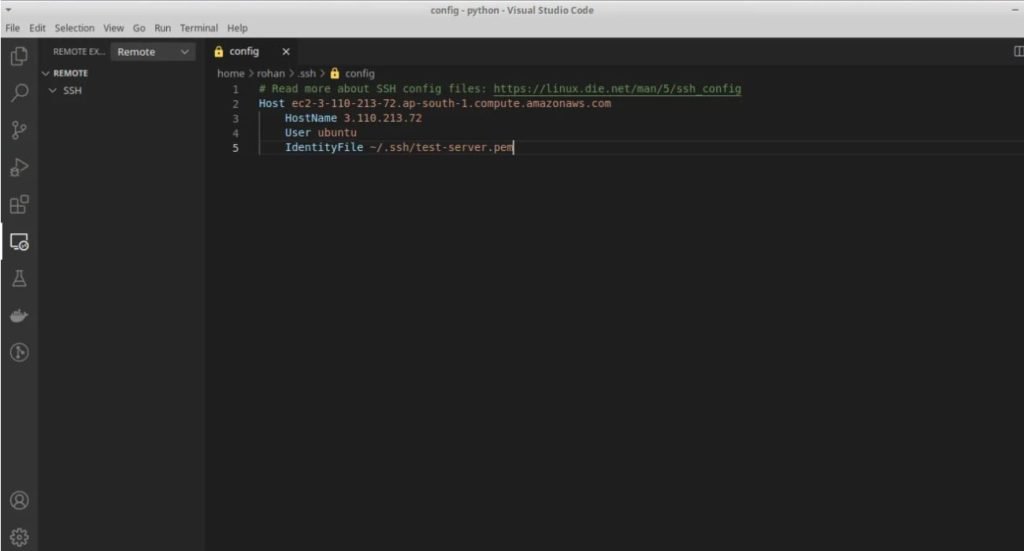
Task: Open the View menu
Action: tap(113, 28)
